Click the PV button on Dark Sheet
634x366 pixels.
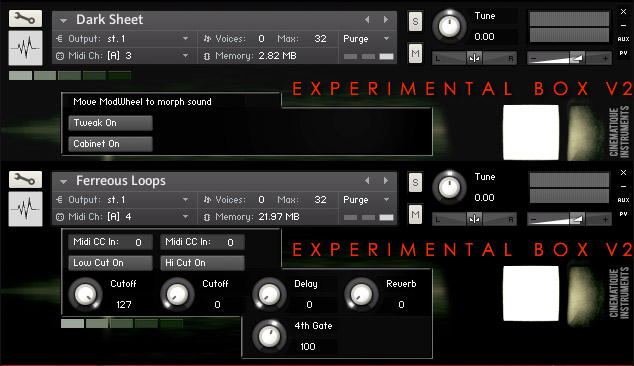(623, 53)
